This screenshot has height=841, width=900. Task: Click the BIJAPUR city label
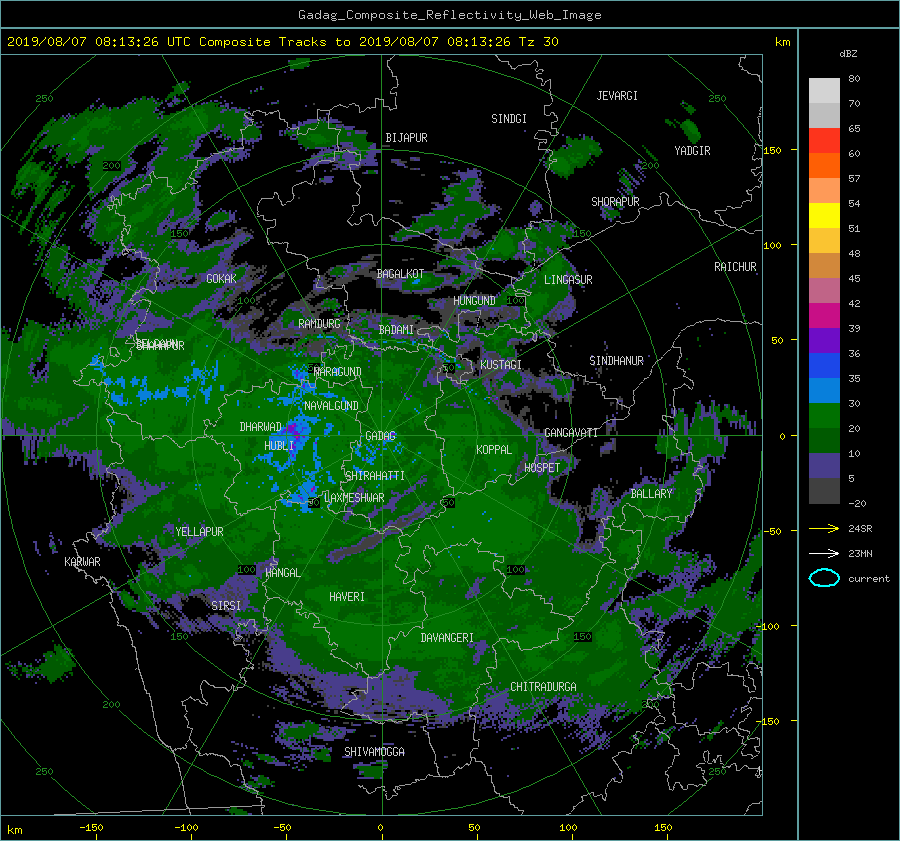406,138
